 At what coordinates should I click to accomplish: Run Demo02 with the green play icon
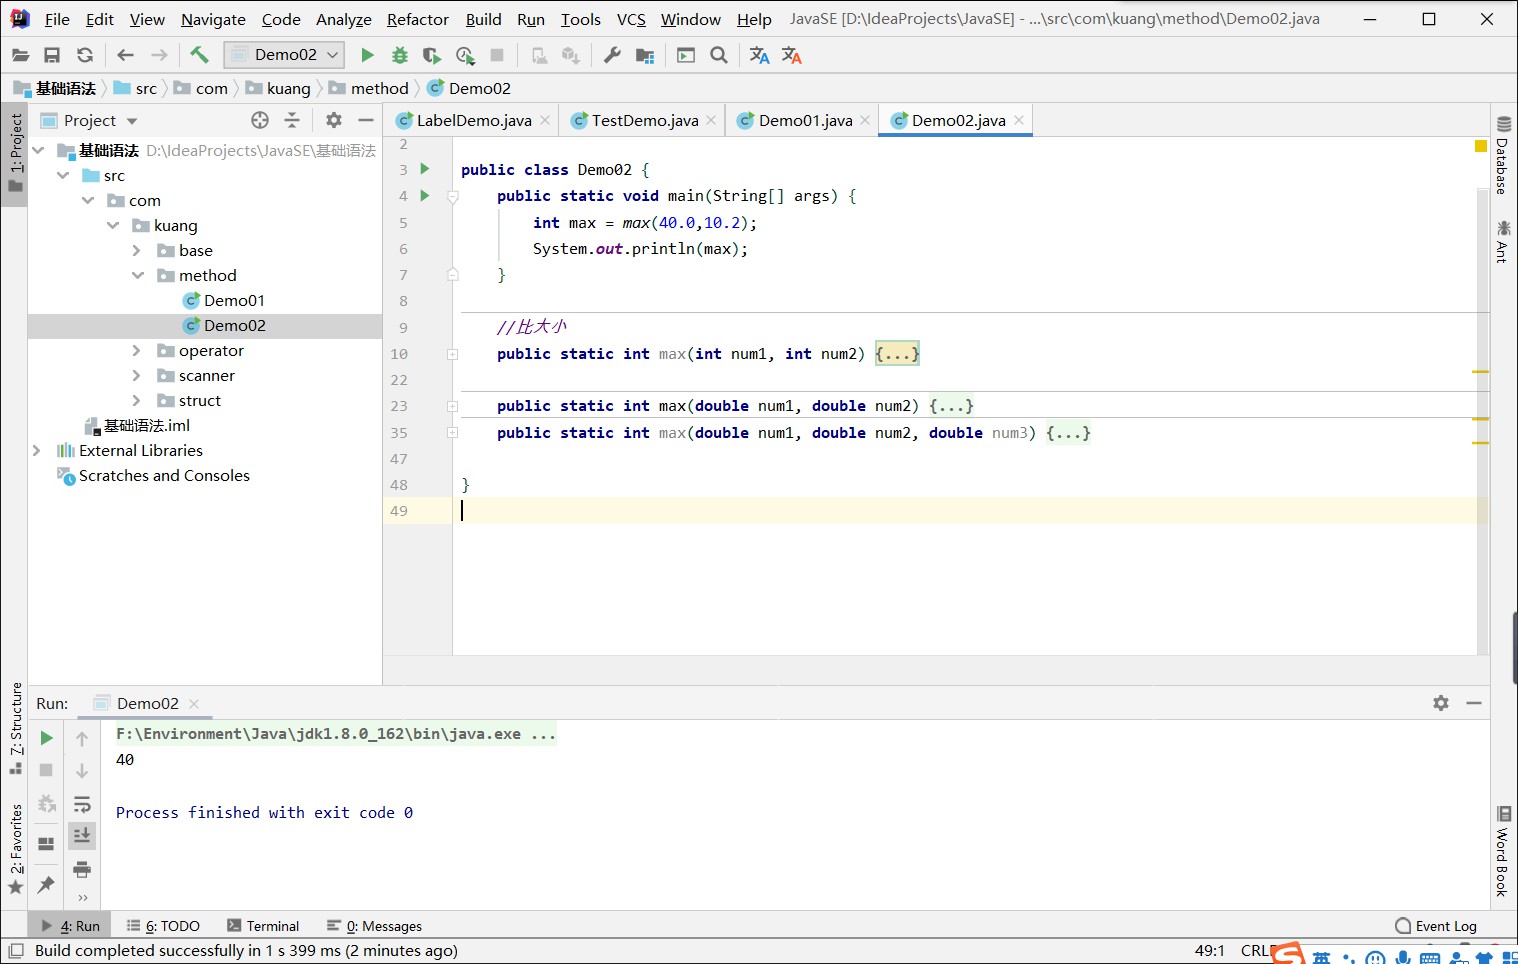coord(367,55)
